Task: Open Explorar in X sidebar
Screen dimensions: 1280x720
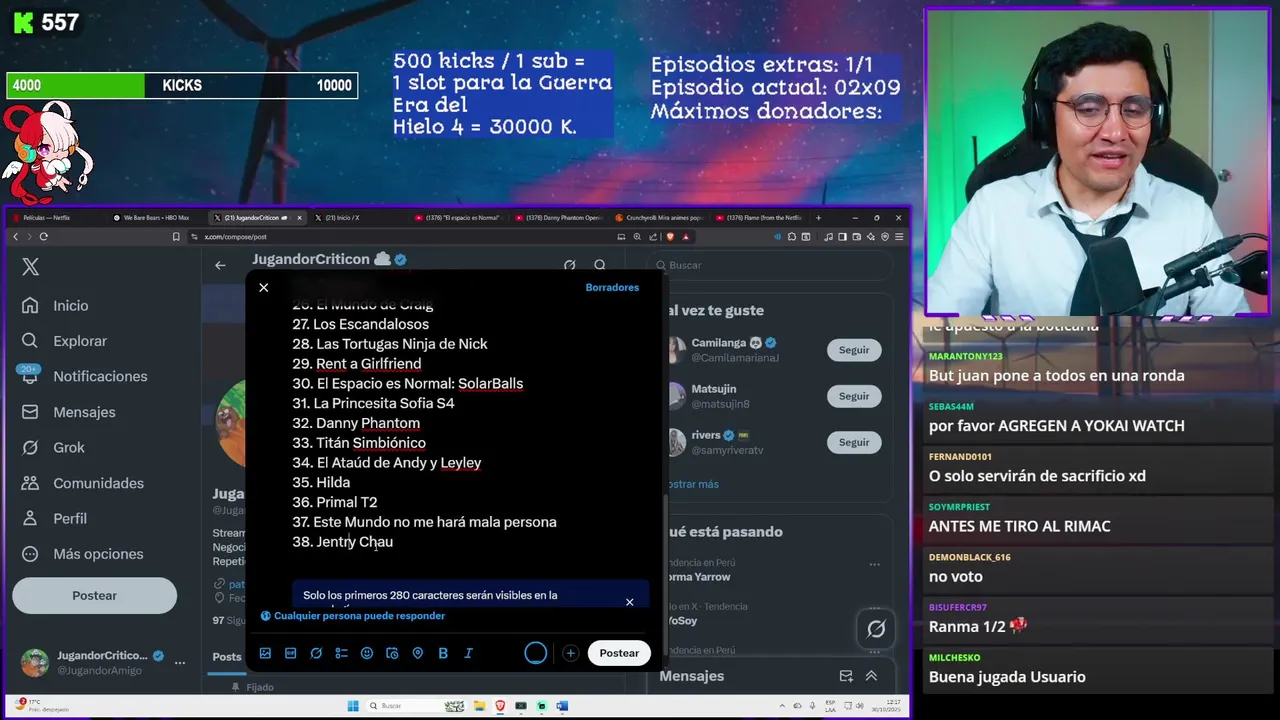Action: pos(65,341)
